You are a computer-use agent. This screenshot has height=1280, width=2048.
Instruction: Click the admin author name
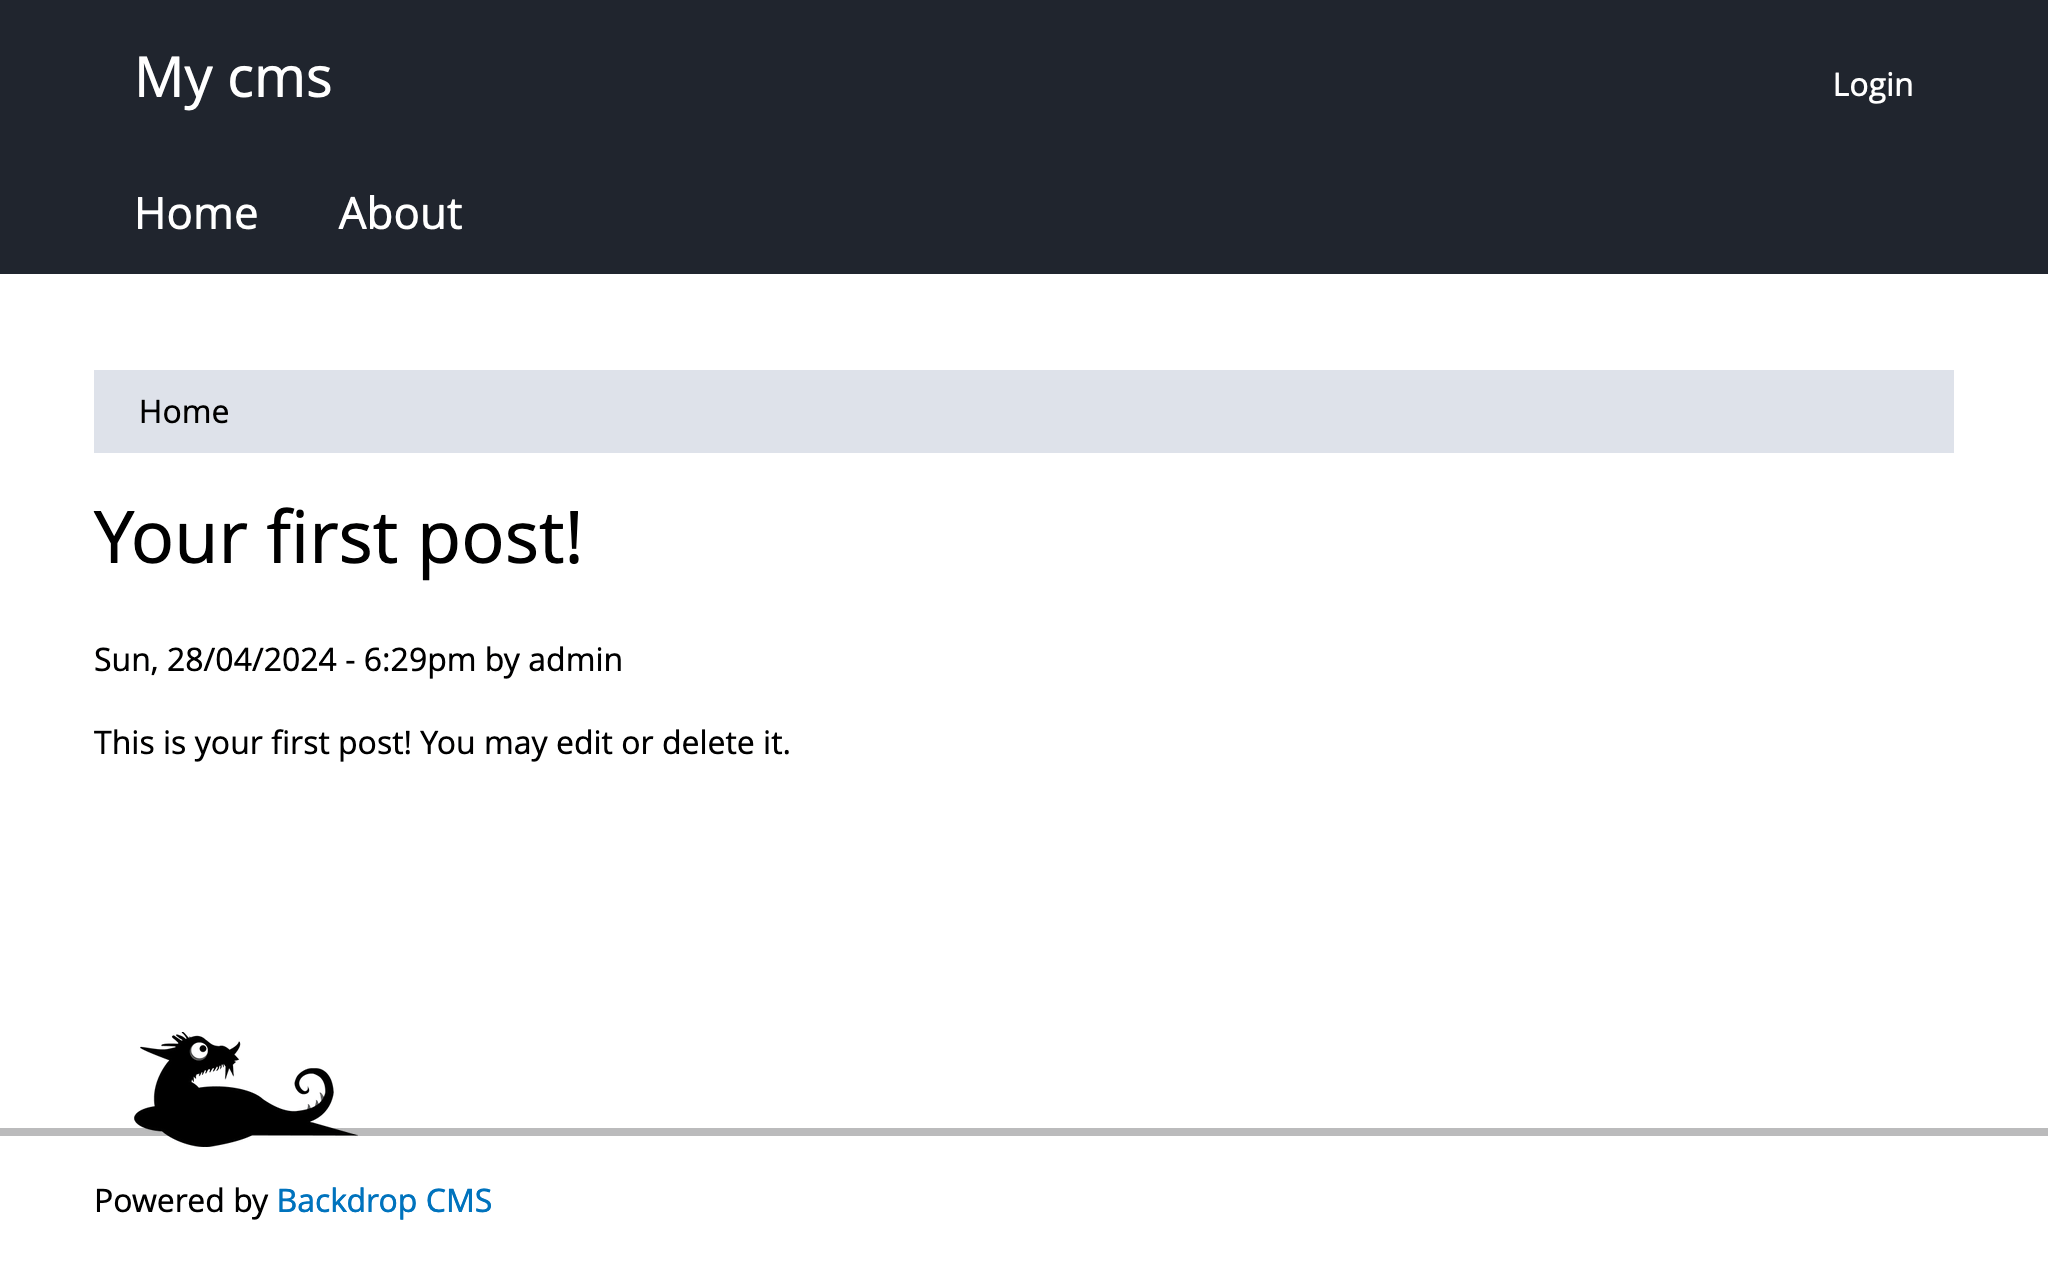575,660
